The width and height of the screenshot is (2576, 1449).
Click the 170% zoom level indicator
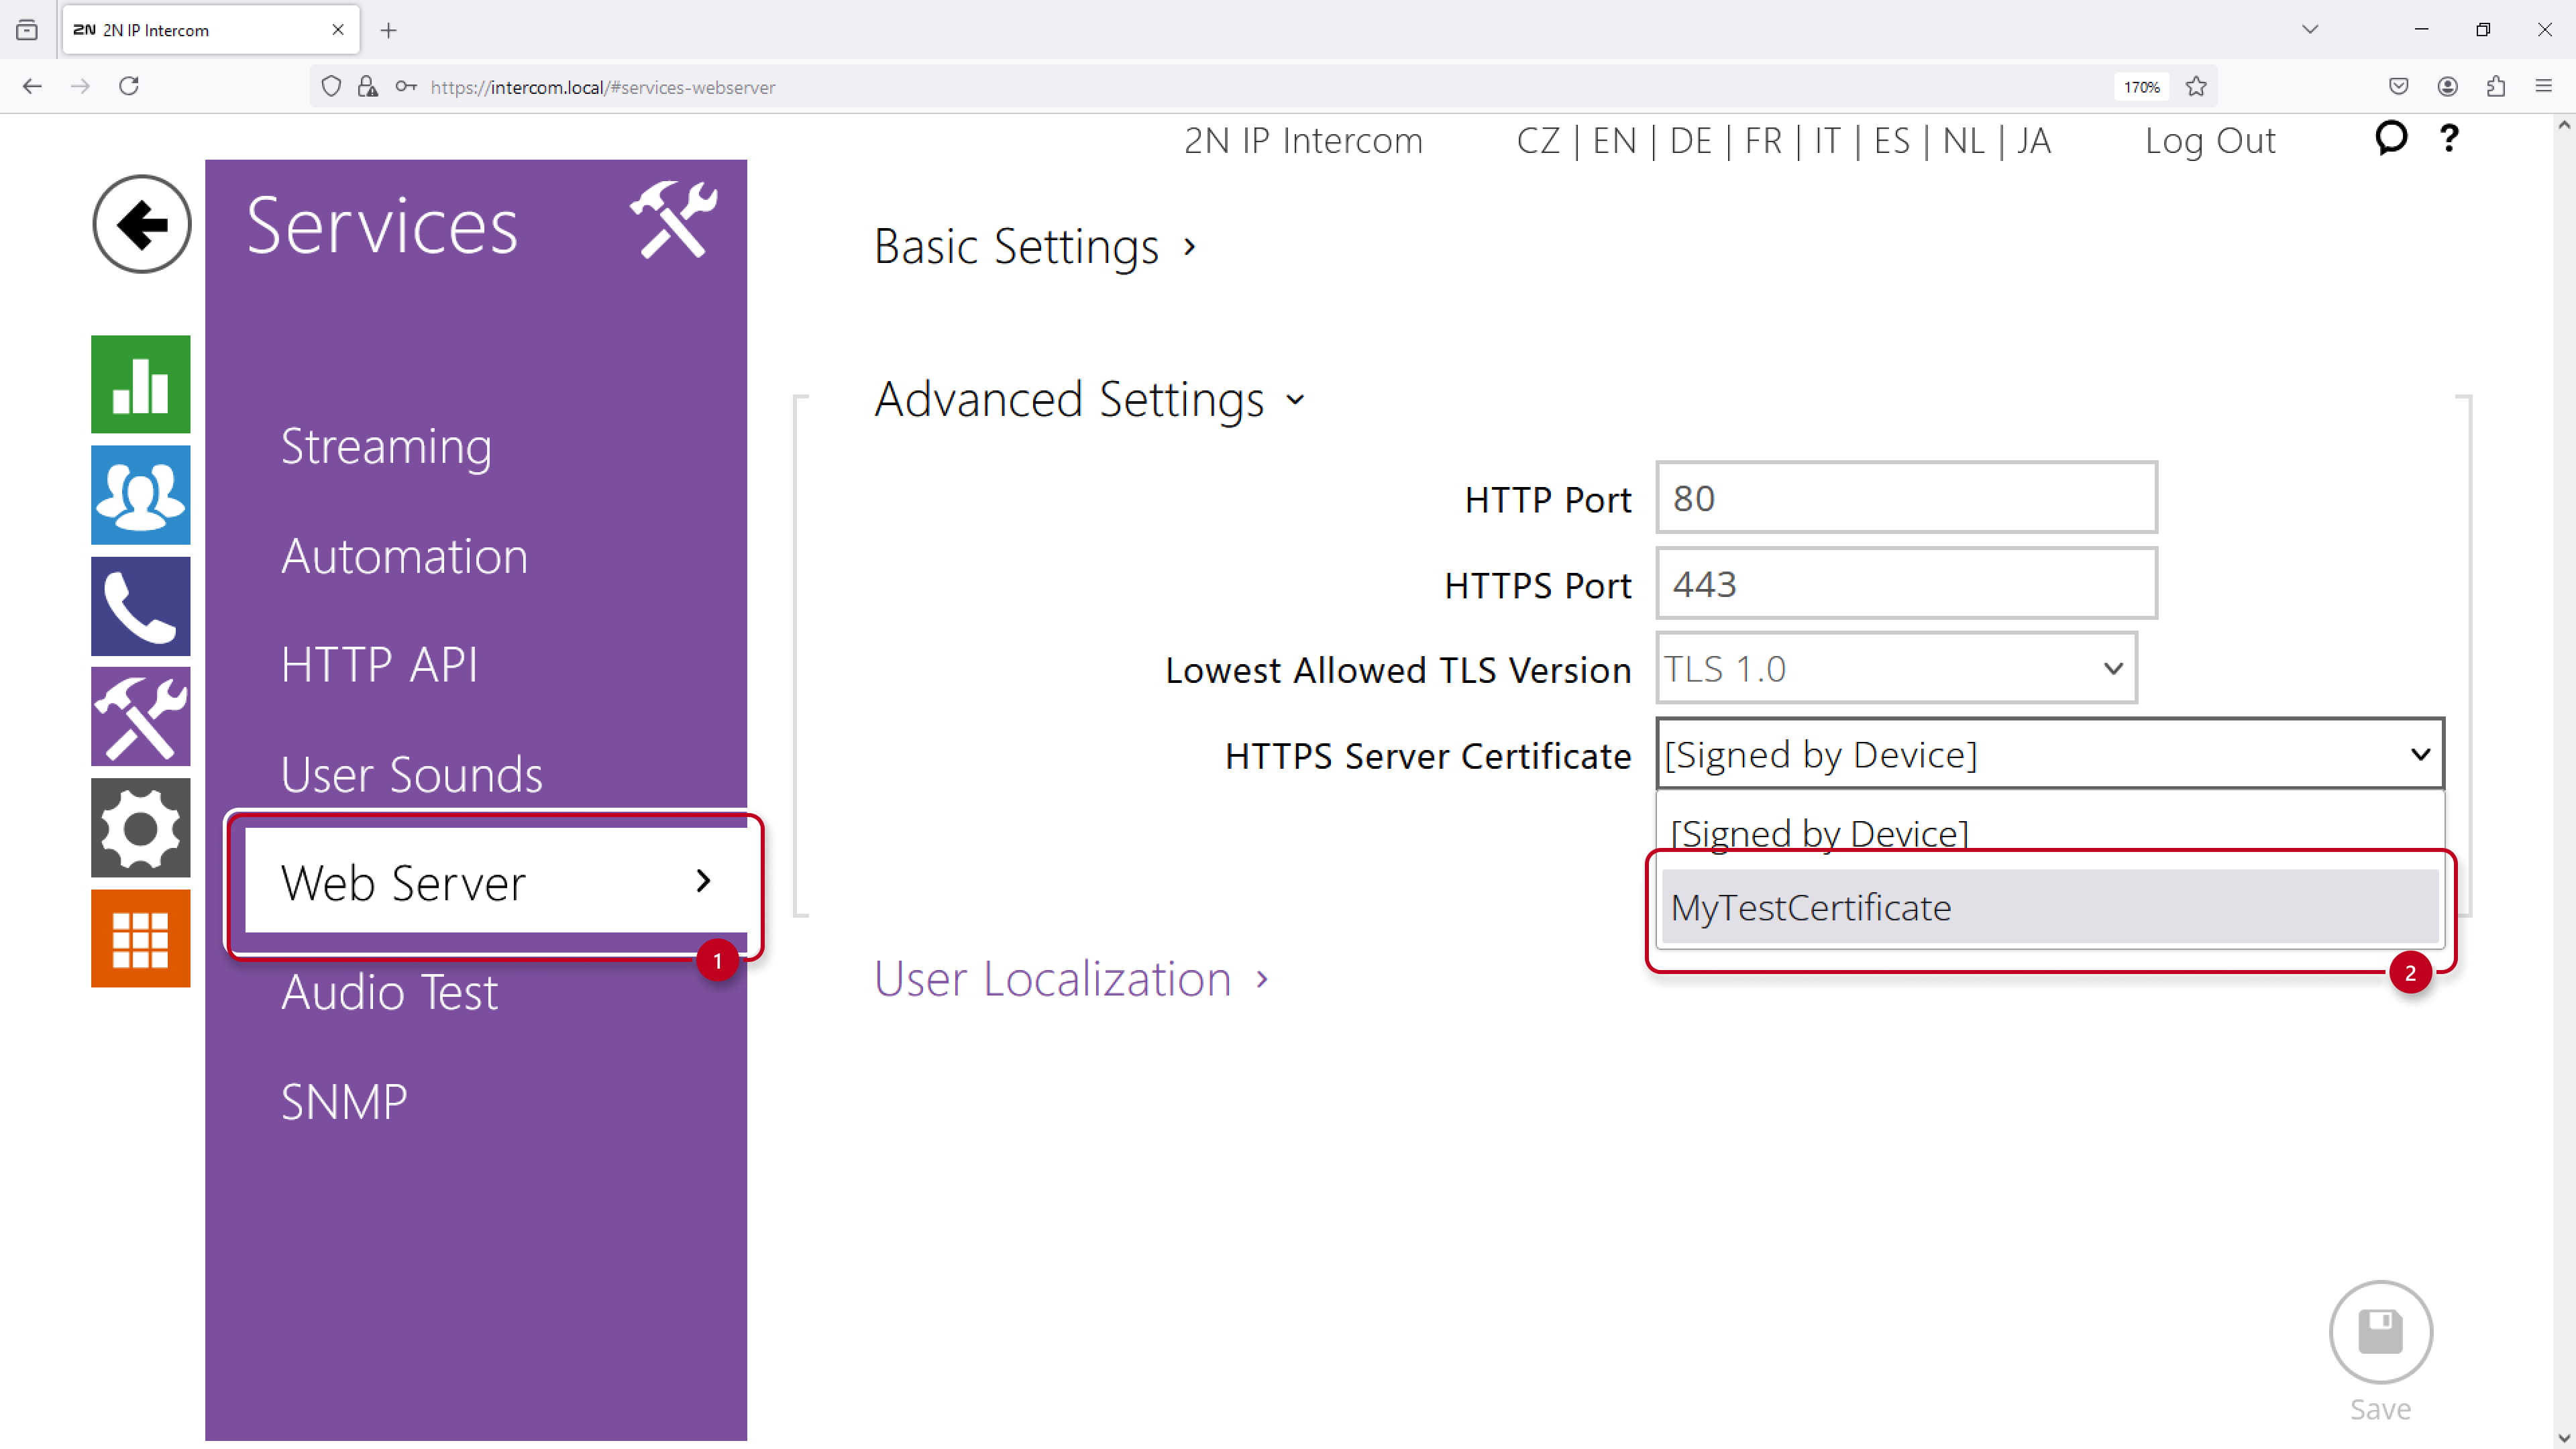(2141, 87)
